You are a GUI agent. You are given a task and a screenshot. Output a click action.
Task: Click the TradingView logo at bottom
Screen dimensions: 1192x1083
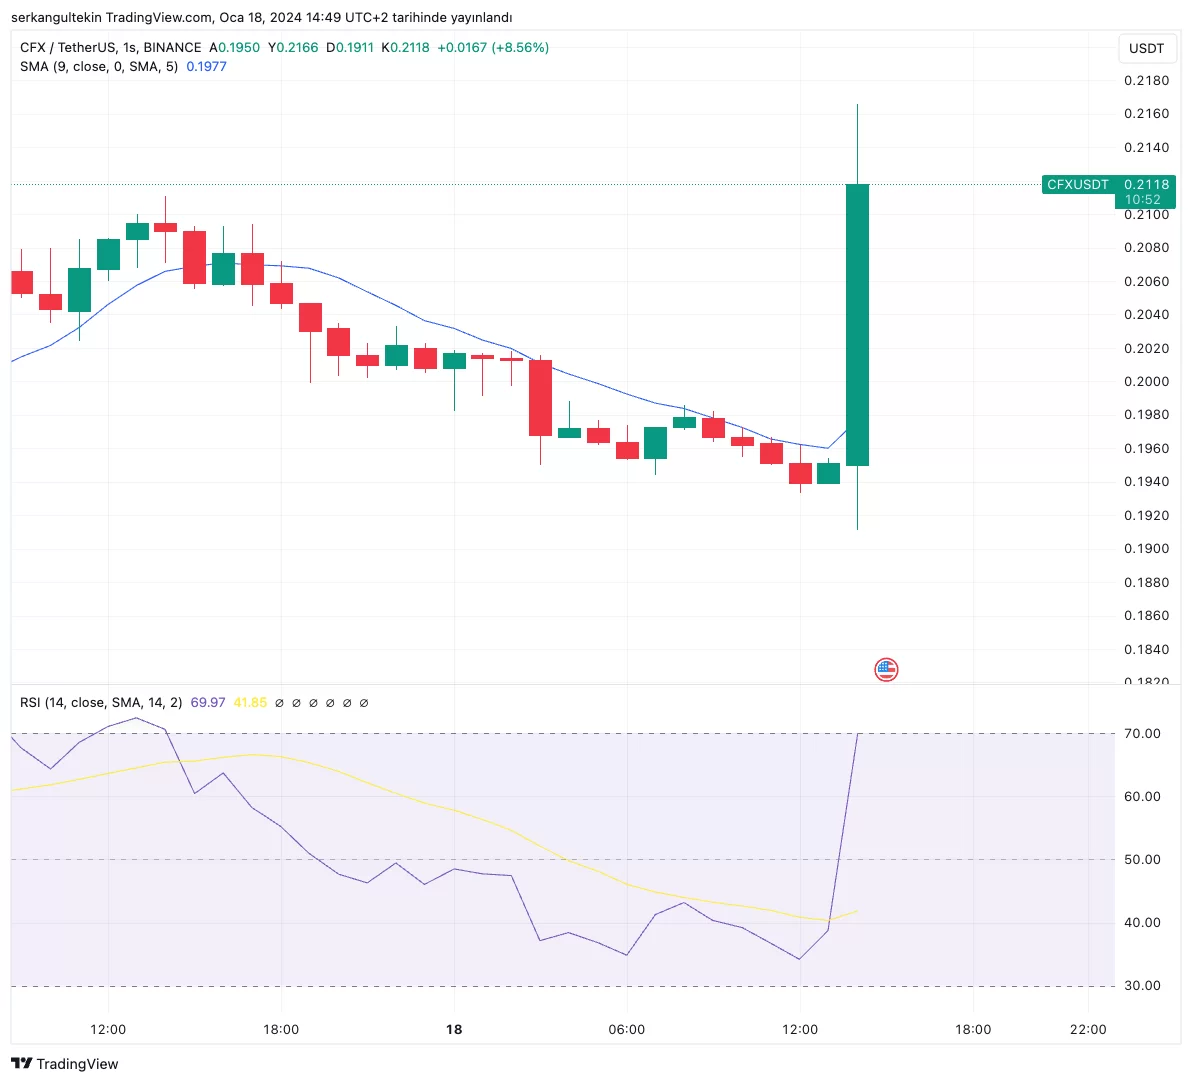65,1064
